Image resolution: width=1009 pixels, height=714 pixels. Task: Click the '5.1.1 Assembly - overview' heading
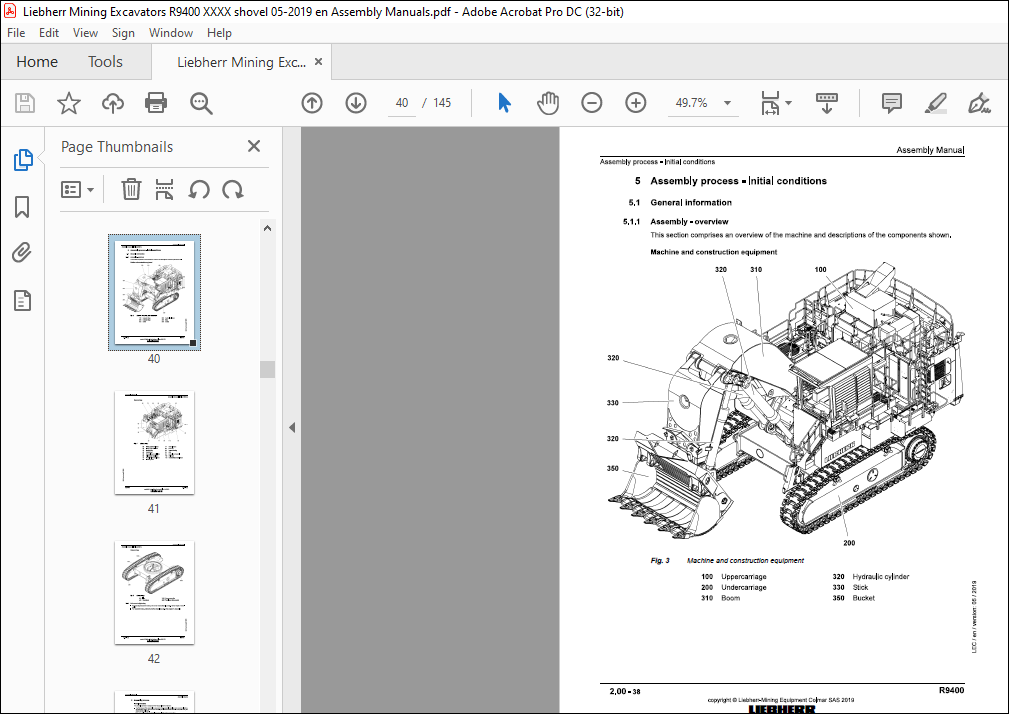676,221
